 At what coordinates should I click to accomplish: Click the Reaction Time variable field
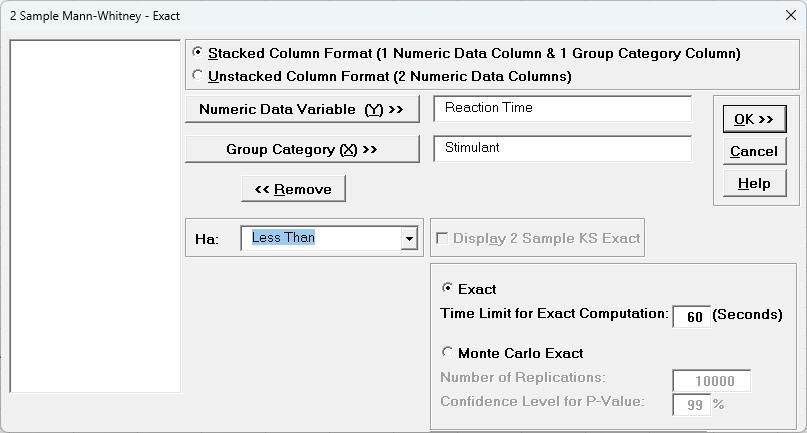(x=562, y=108)
